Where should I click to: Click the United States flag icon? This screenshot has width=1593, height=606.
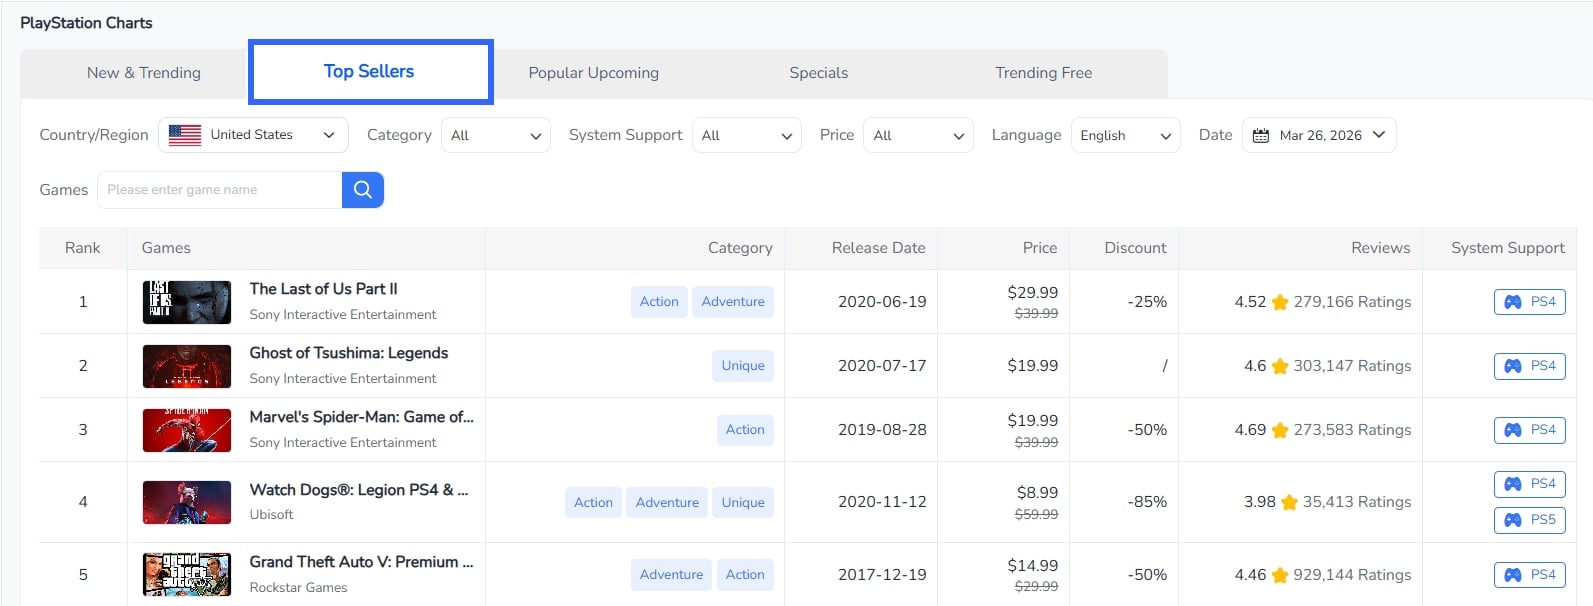(x=185, y=135)
